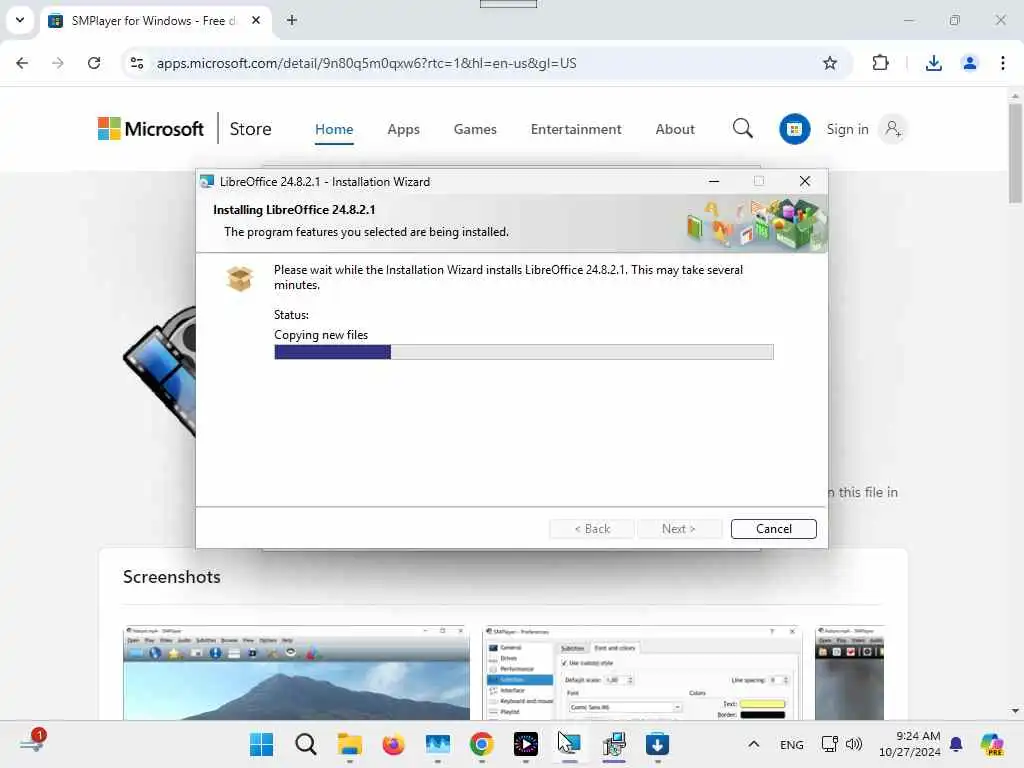Open the Store link beside Microsoft logo
Image resolution: width=1024 pixels, height=768 pixels.
pos(250,129)
